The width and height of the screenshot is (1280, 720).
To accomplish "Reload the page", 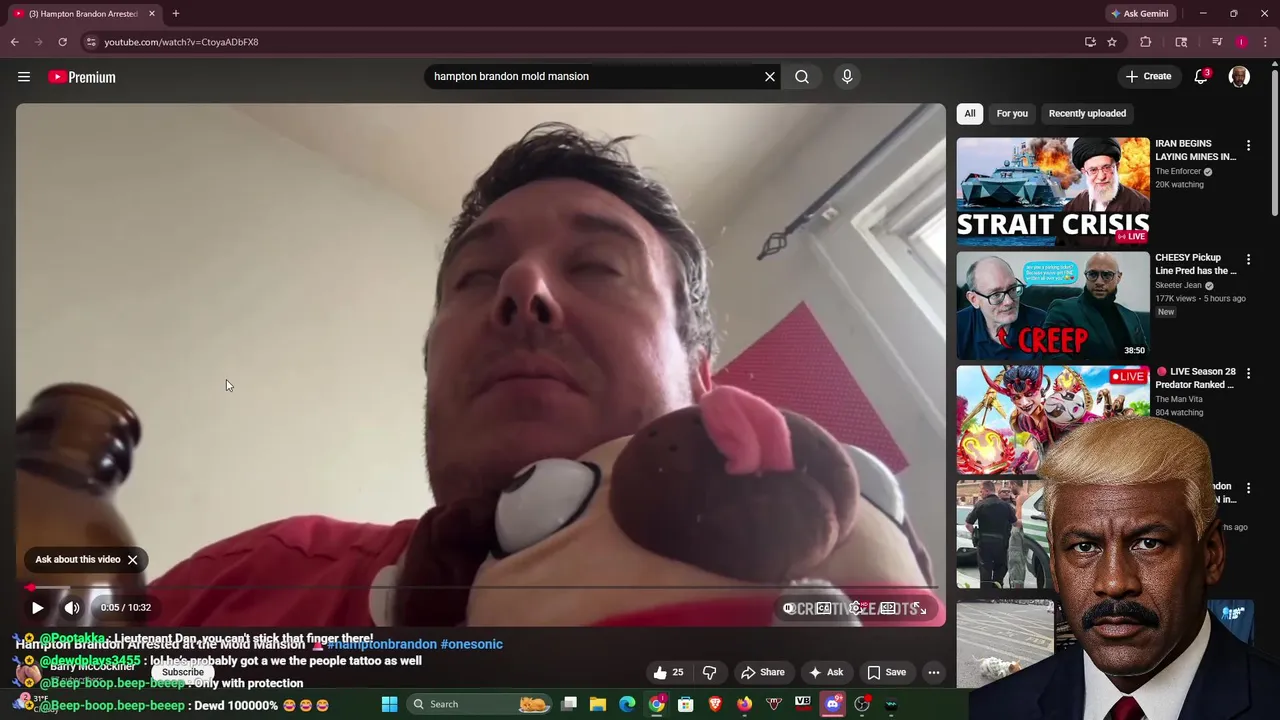I will coord(62,42).
